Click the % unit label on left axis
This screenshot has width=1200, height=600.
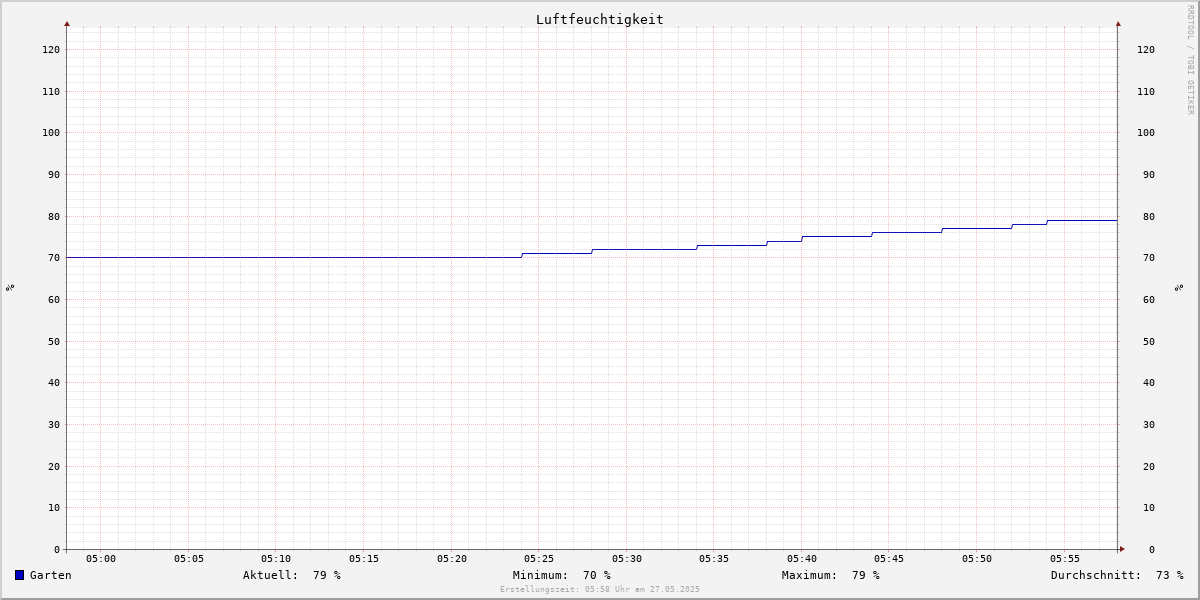click(10, 287)
